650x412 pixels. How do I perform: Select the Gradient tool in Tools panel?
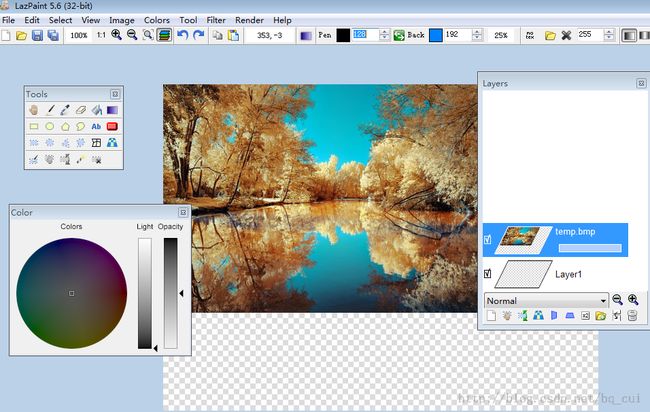pyautogui.click(x=113, y=110)
